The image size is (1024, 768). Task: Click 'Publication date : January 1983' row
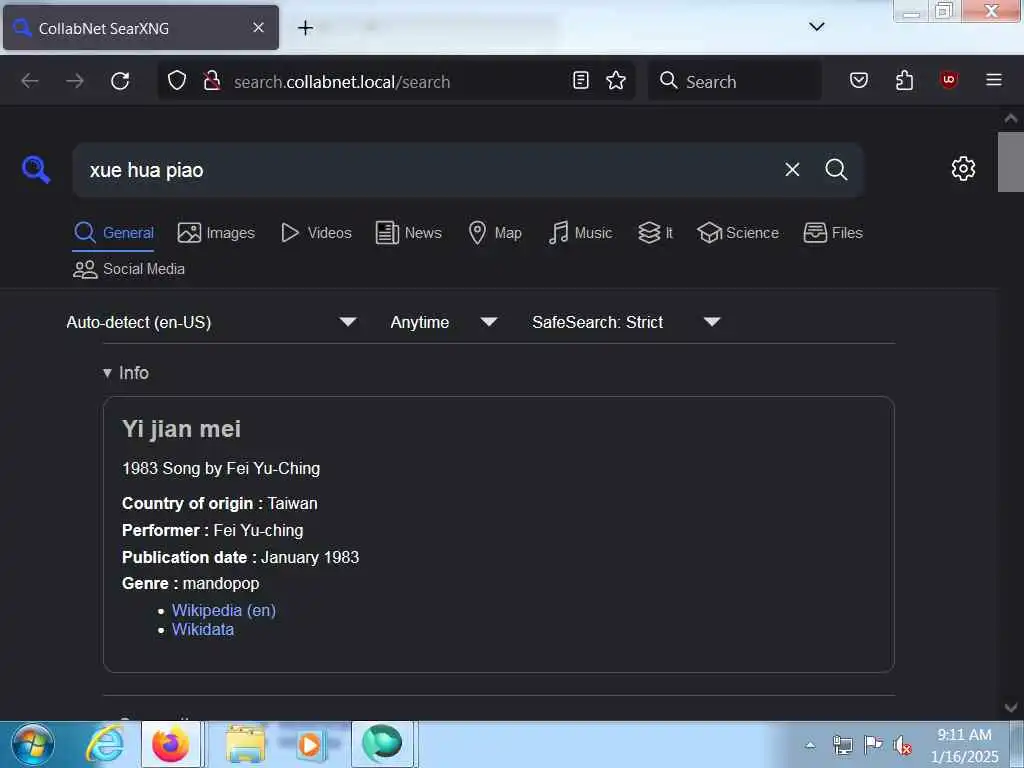click(x=240, y=557)
